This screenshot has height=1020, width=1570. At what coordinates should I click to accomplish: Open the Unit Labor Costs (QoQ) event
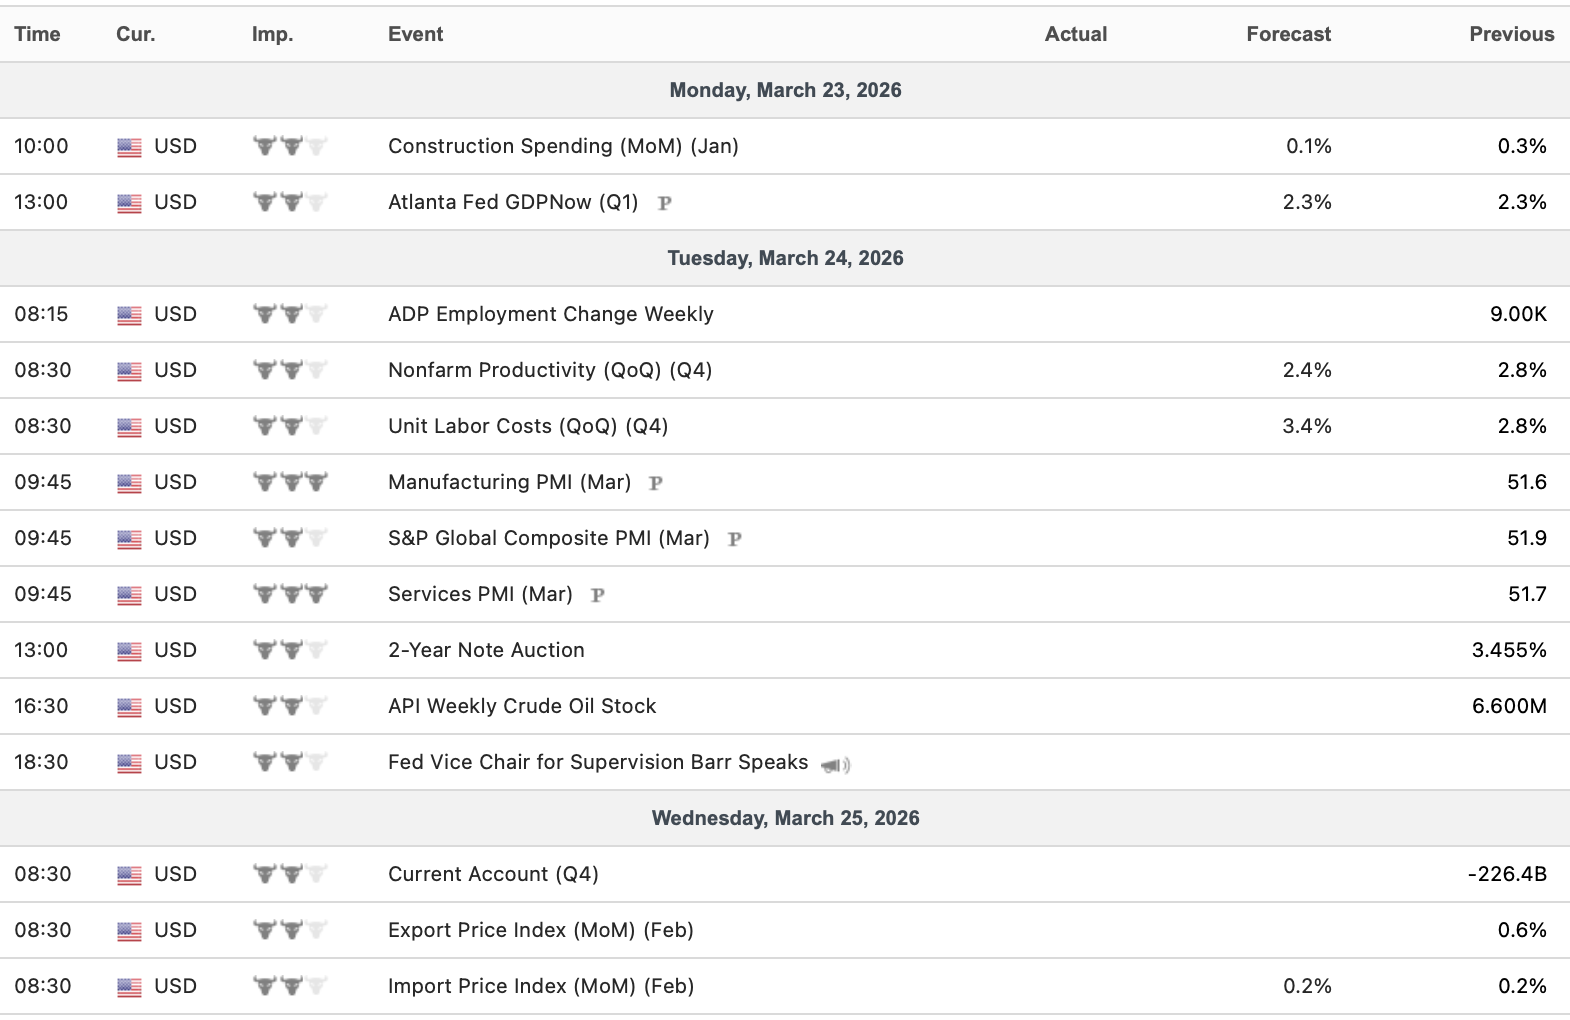[x=527, y=426]
